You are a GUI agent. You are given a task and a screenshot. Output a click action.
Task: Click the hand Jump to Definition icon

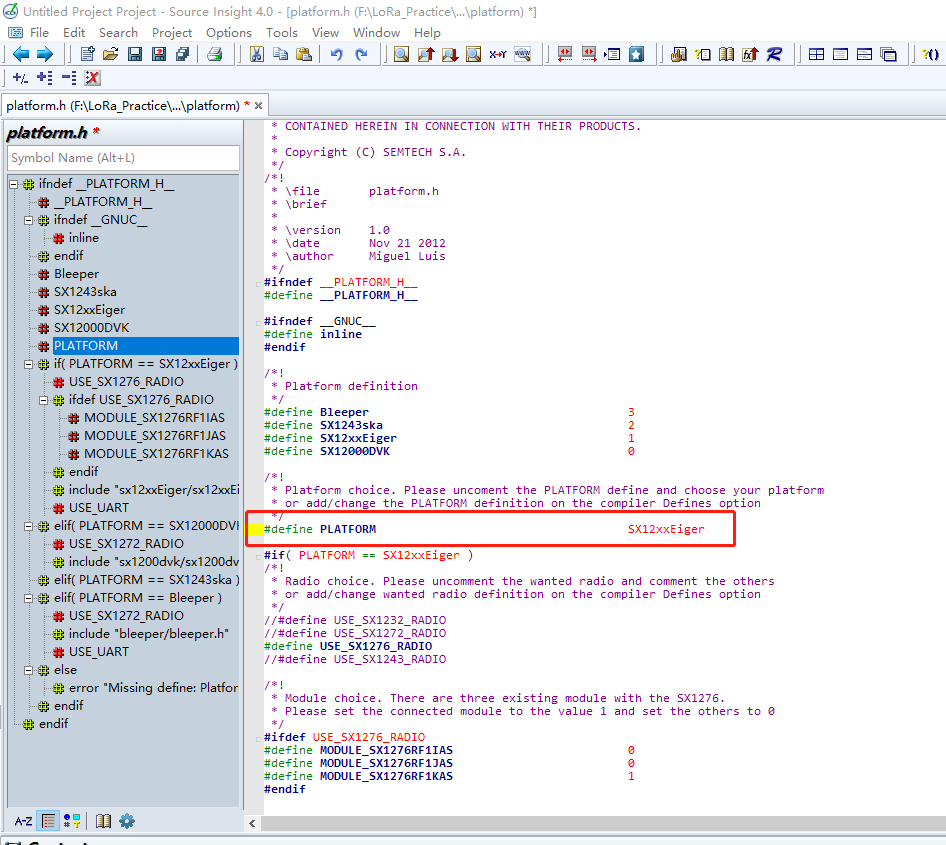point(678,54)
